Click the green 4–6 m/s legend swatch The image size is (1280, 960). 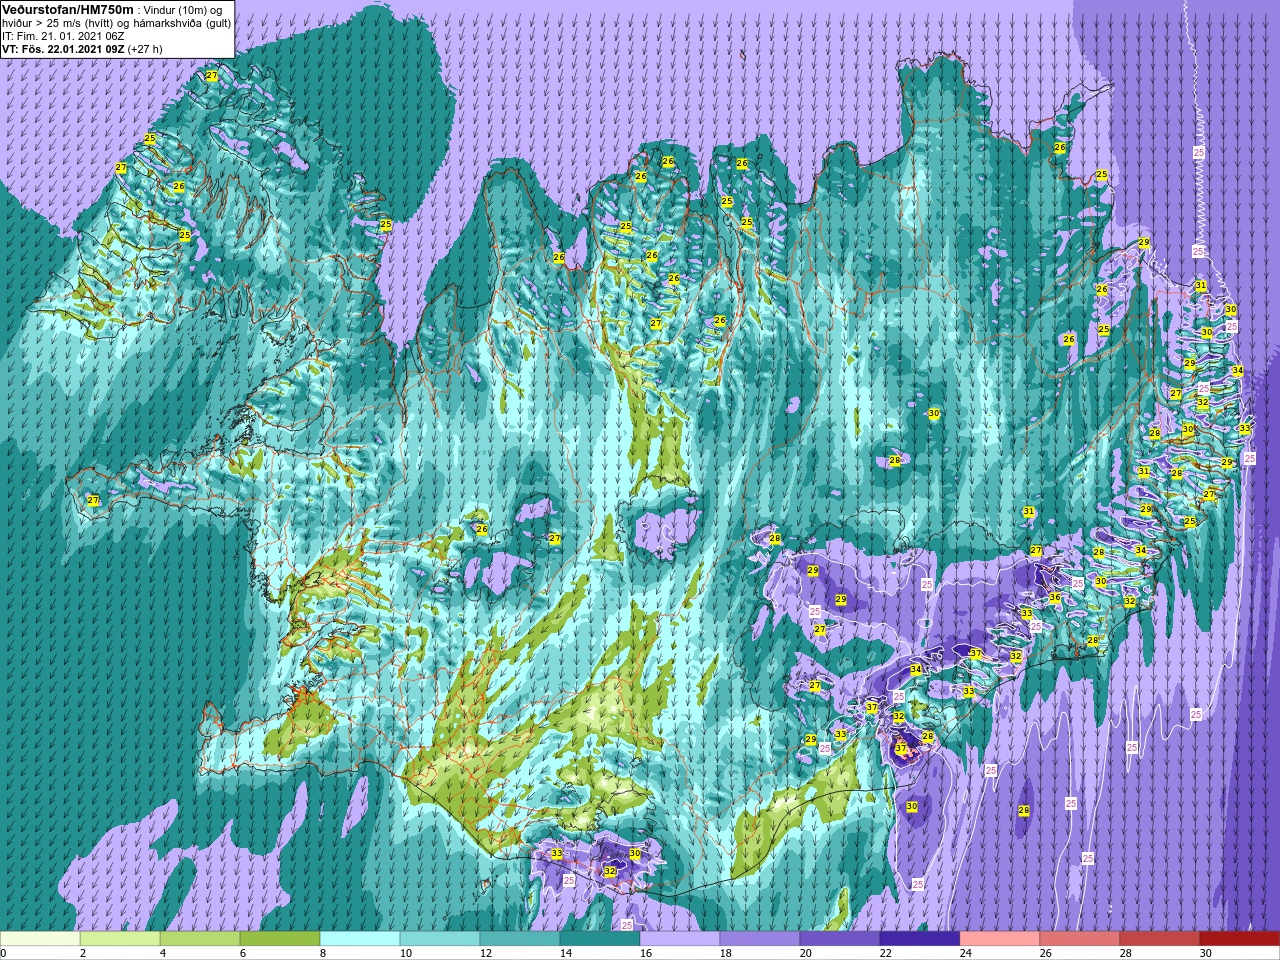(200, 939)
